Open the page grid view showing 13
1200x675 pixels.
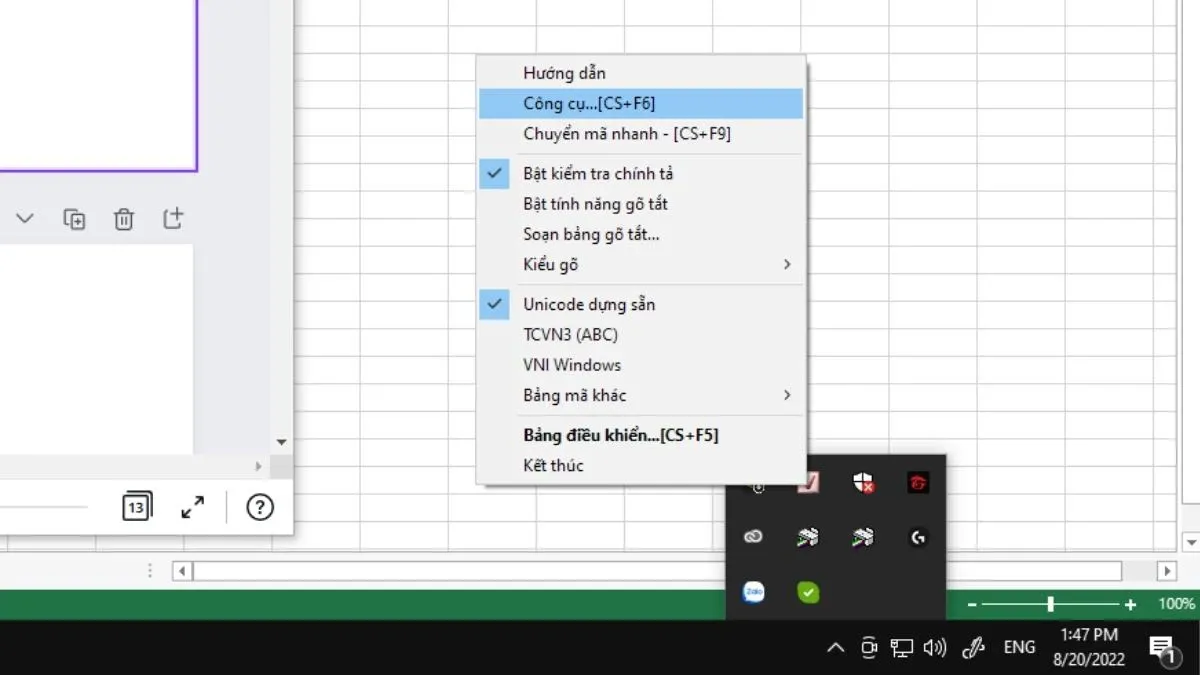tap(136, 507)
